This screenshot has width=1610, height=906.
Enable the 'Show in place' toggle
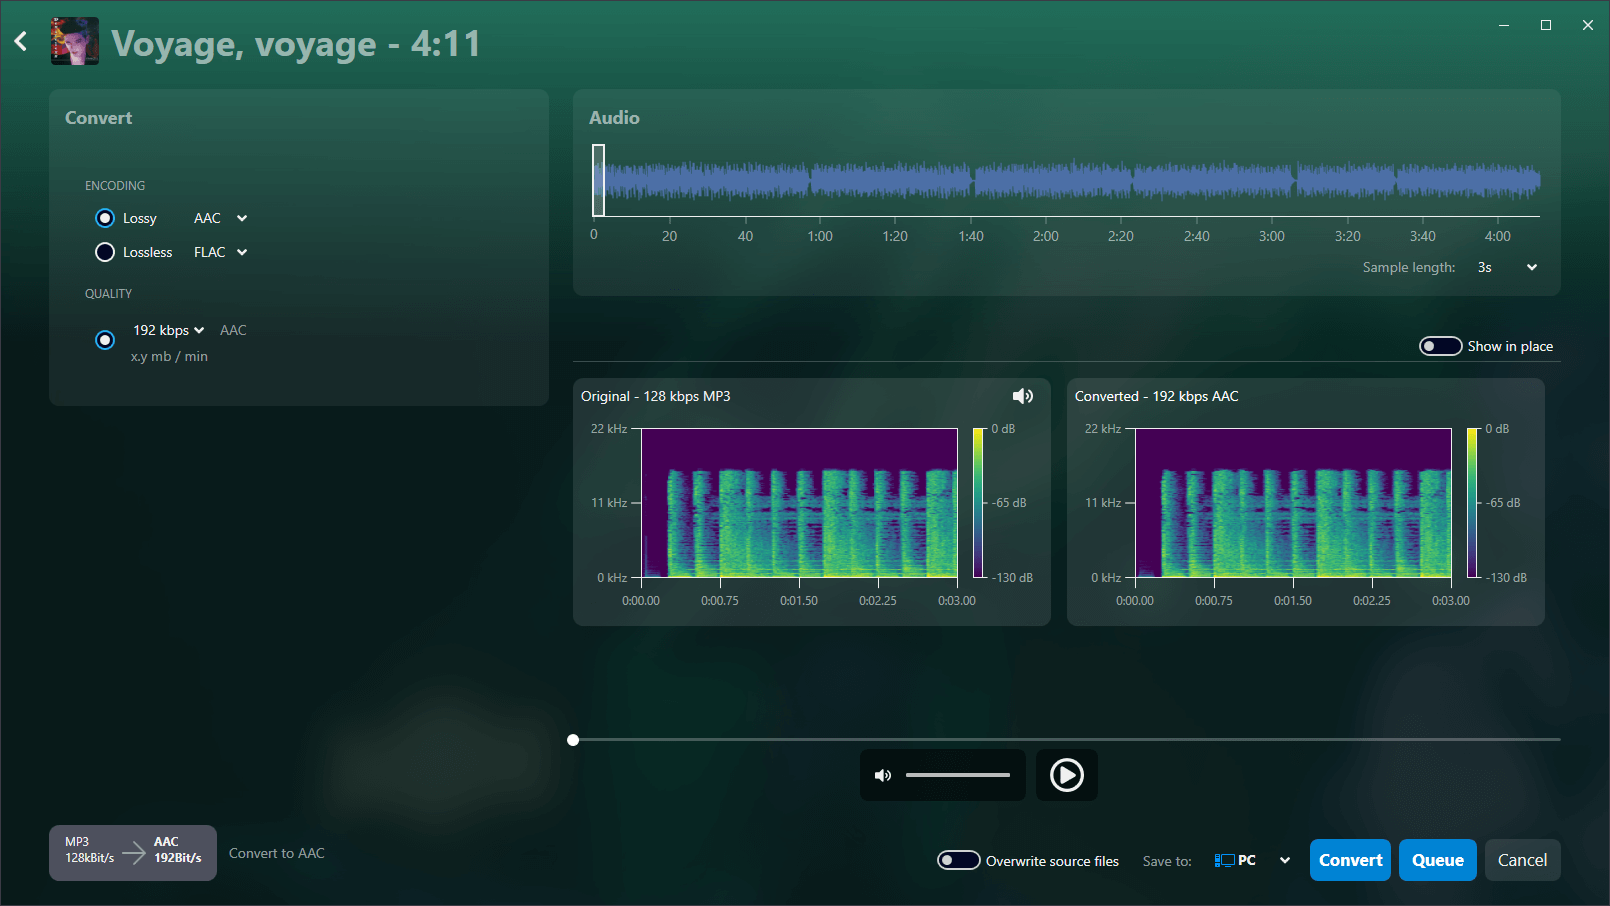tap(1440, 345)
